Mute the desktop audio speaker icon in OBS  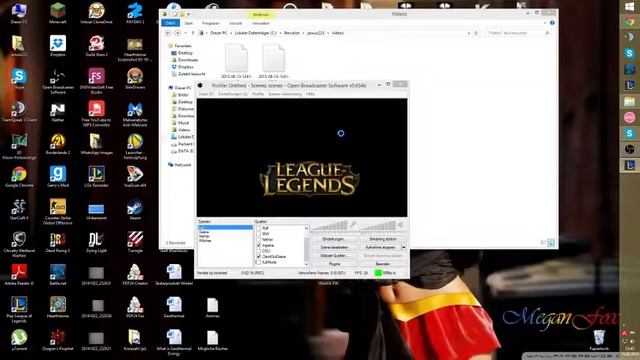400,224
